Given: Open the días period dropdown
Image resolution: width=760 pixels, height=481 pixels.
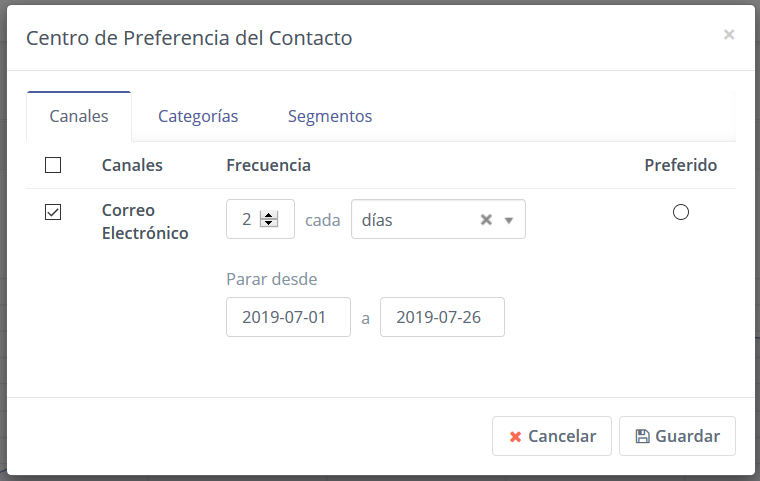Looking at the screenshot, I should point(415,220).
